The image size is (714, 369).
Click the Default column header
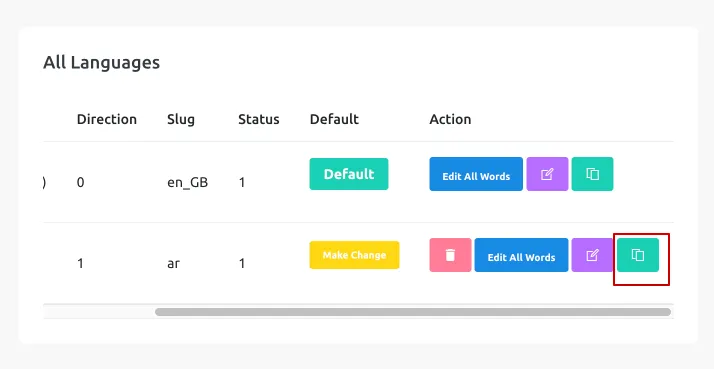click(334, 119)
